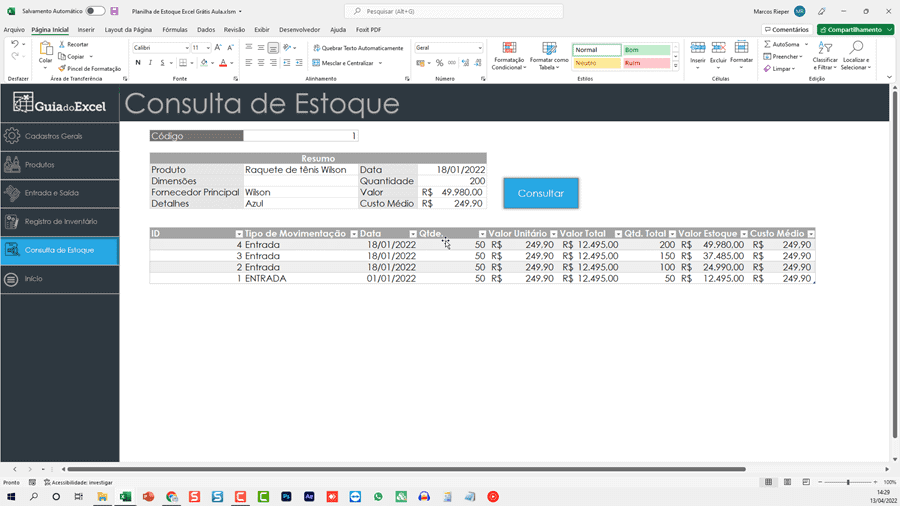Open the Layout da Página tab

click(128, 29)
